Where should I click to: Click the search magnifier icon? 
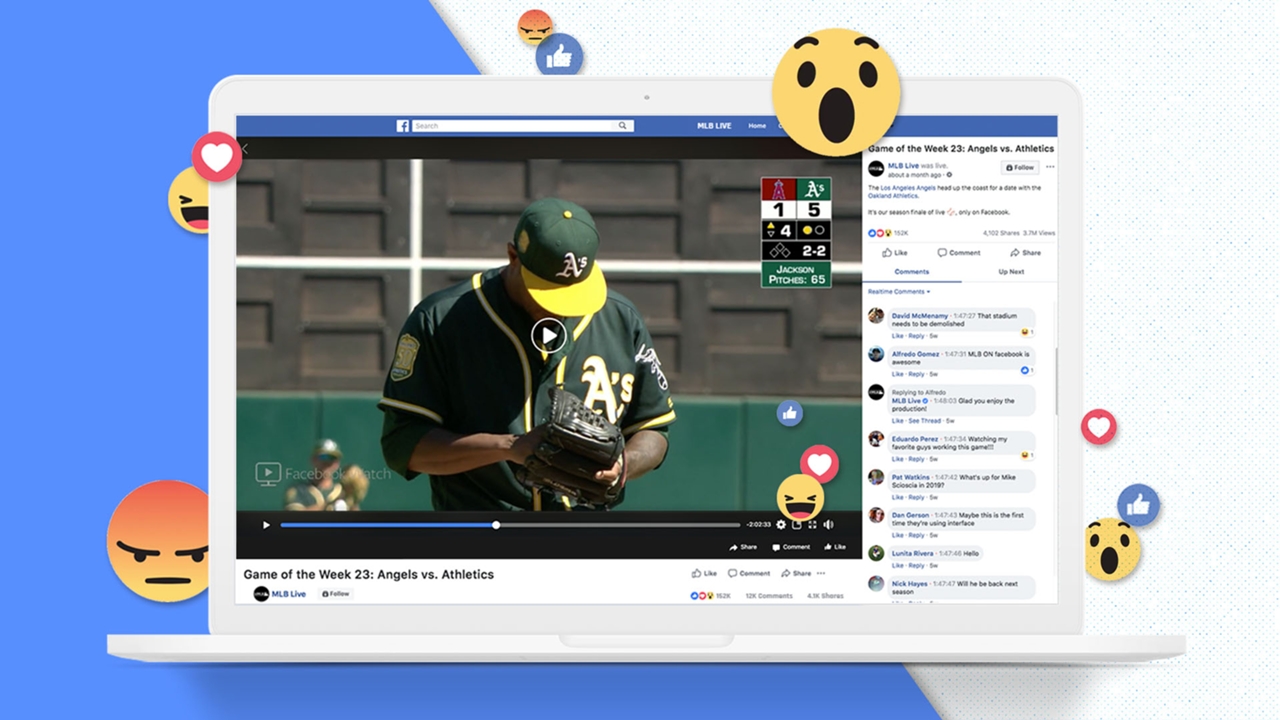pyautogui.click(x=622, y=126)
